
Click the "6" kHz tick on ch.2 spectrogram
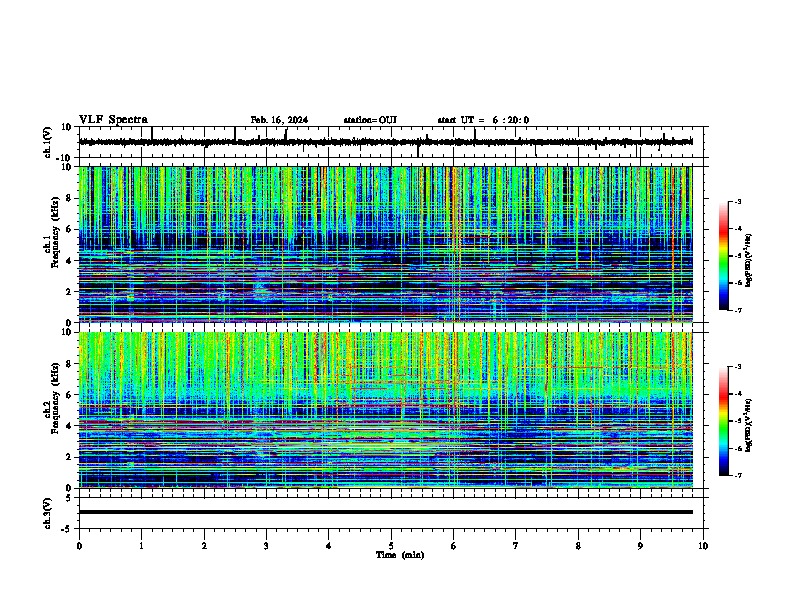point(69,395)
